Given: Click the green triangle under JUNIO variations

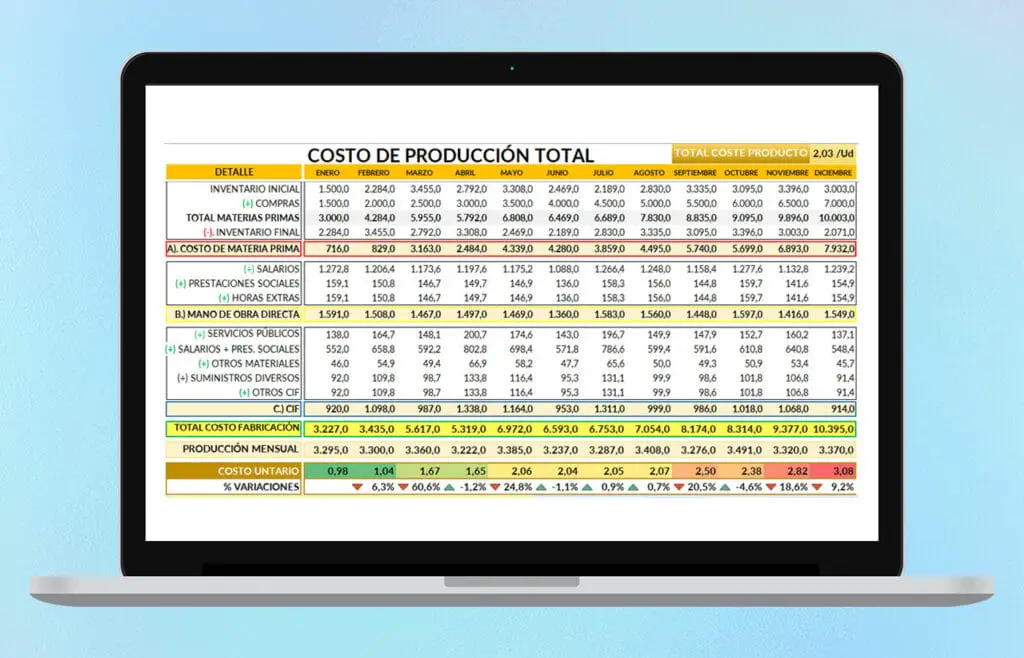Looking at the screenshot, I should (540, 488).
